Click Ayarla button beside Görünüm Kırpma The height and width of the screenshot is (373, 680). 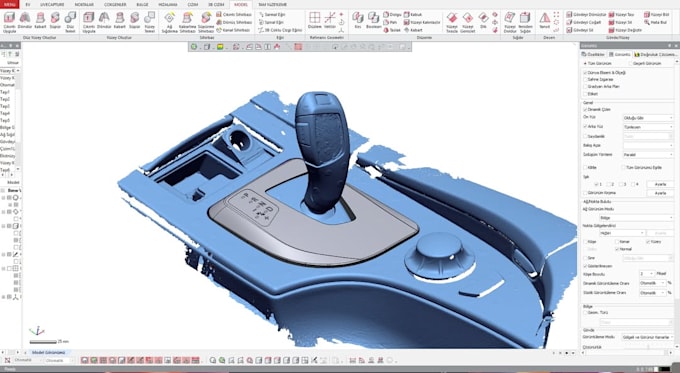click(x=660, y=193)
